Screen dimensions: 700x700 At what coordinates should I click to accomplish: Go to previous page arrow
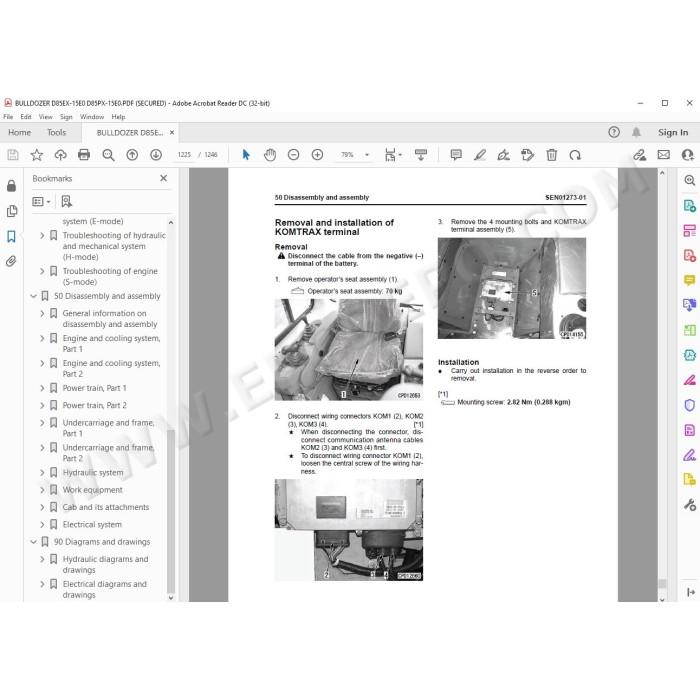click(x=132, y=155)
